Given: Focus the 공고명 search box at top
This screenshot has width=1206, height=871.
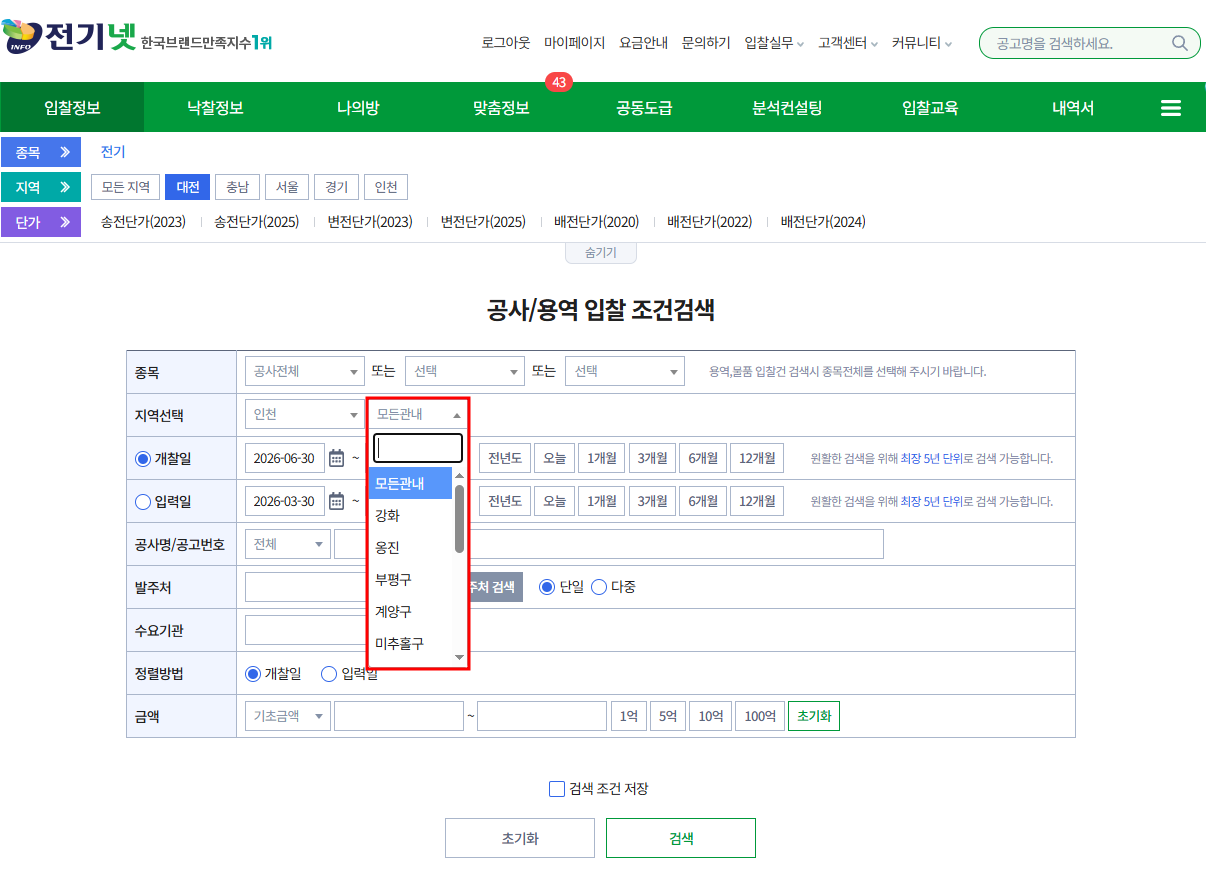Looking at the screenshot, I should click(1078, 43).
